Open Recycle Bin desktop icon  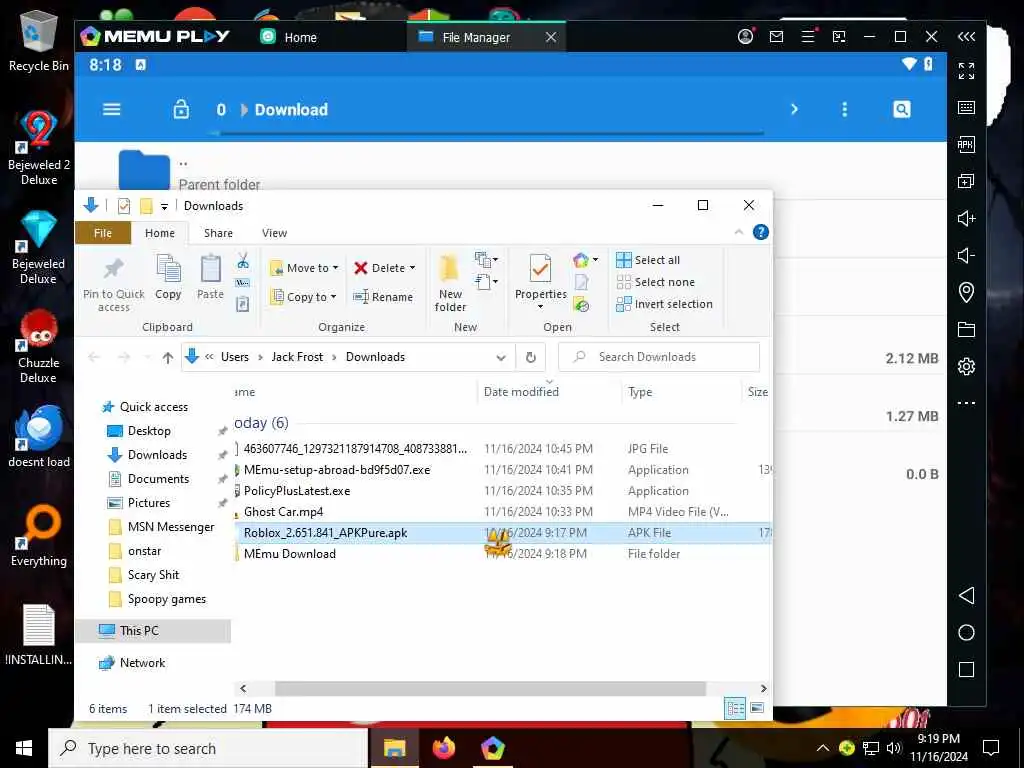(39, 40)
